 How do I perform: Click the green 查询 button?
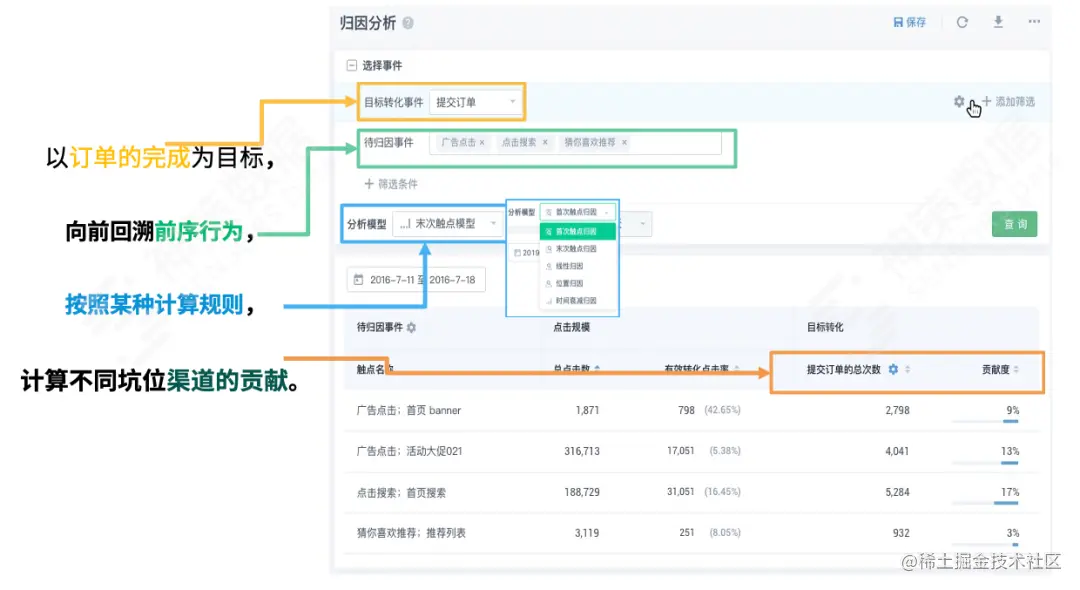pyautogui.click(x=1014, y=224)
